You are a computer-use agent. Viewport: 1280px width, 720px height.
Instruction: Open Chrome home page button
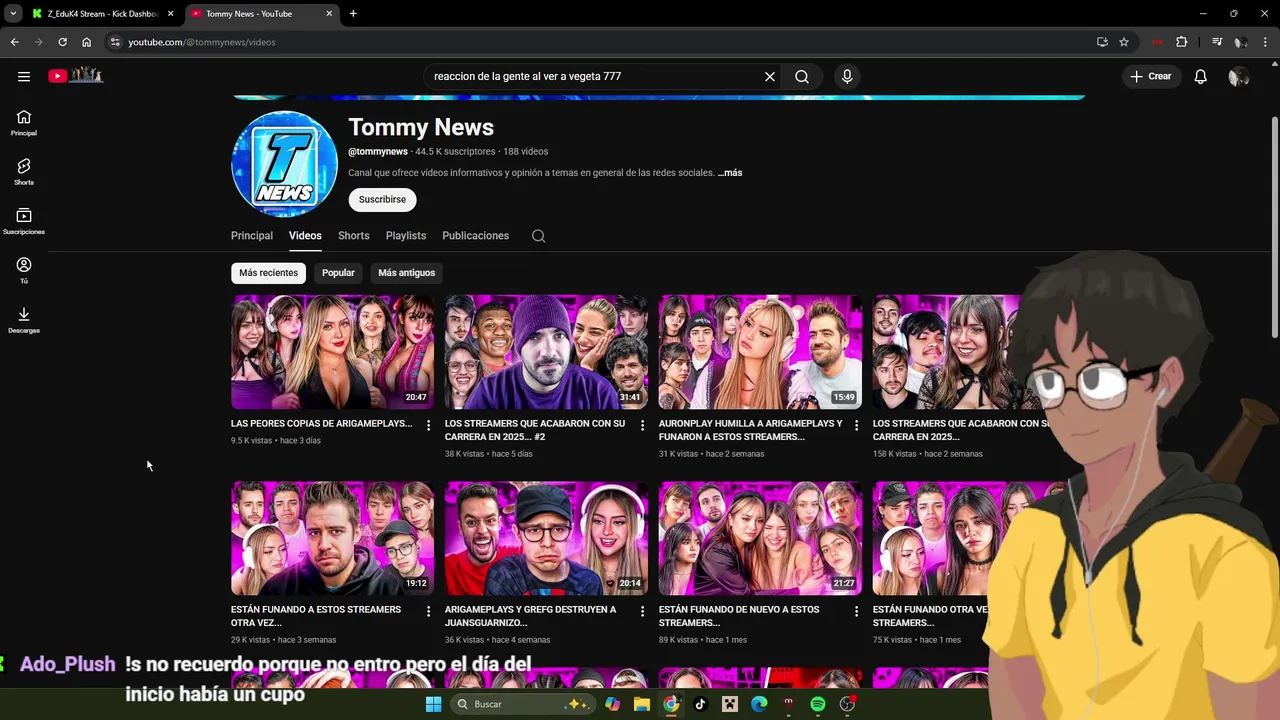pos(86,42)
